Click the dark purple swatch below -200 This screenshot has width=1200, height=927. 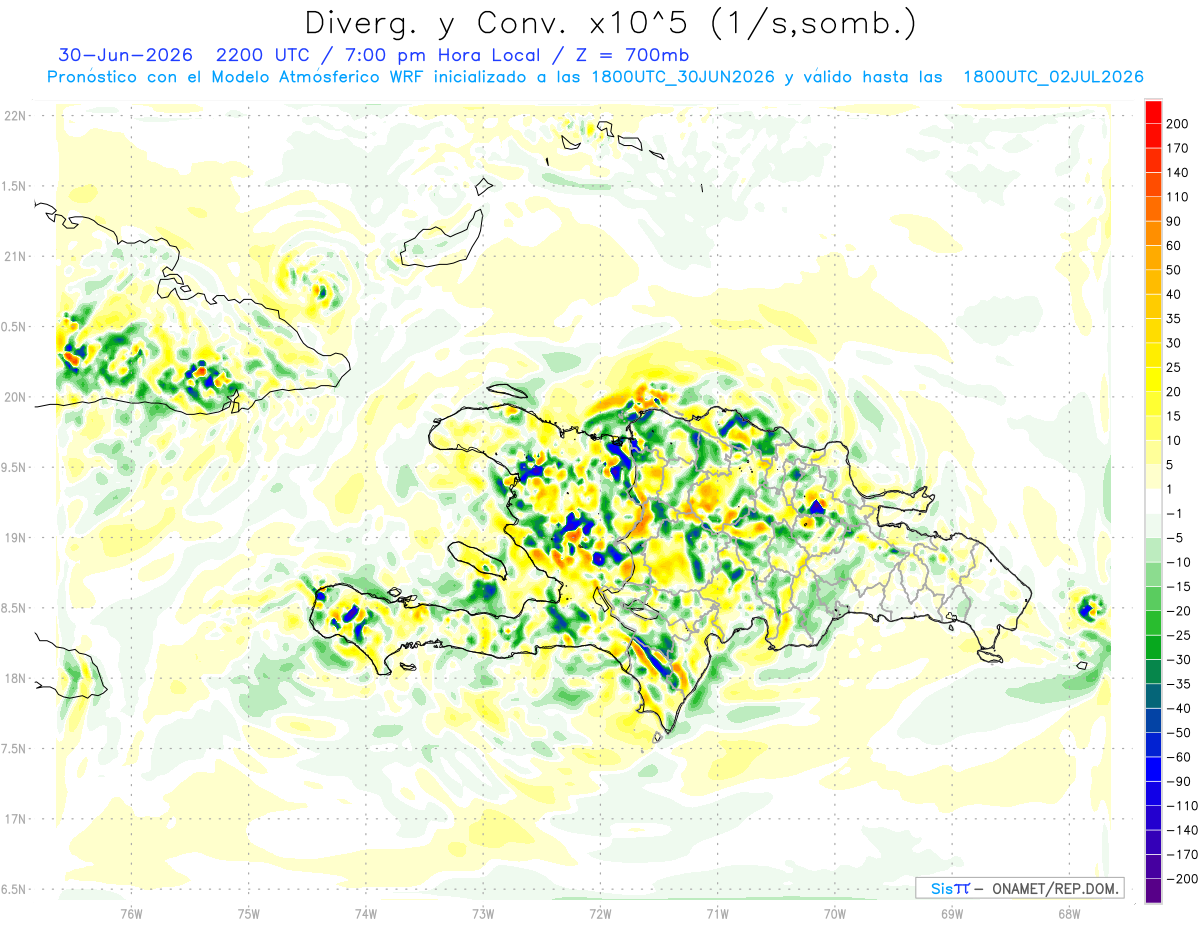click(x=1153, y=891)
